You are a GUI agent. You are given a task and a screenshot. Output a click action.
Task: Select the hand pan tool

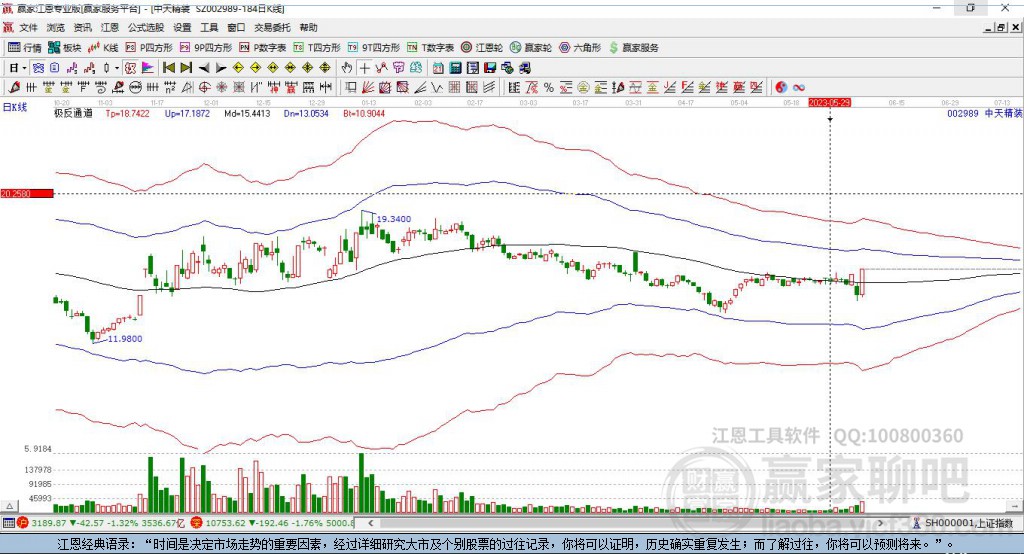(x=347, y=68)
